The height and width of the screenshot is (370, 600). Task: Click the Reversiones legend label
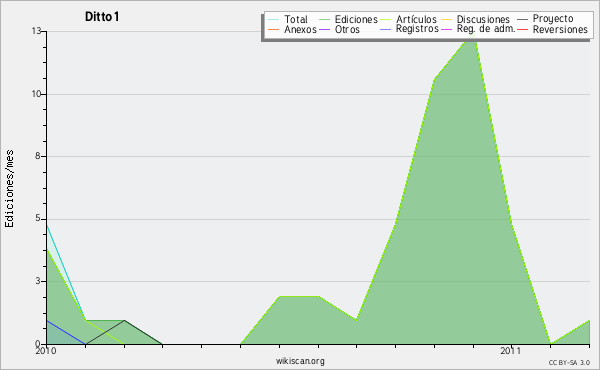pyautogui.click(x=560, y=29)
